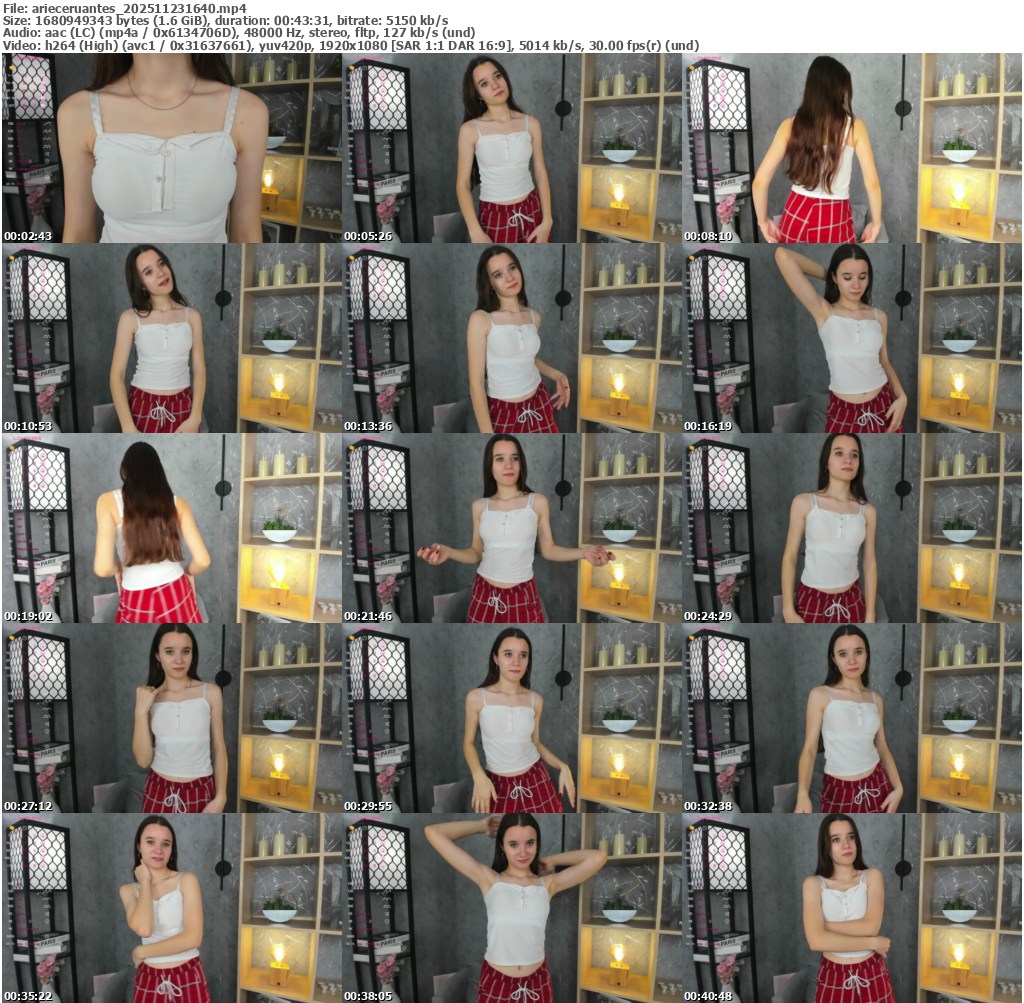The height and width of the screenshot is (1003, 1024).
Task: Click the Size and duration info line
Action: point(225,20)
